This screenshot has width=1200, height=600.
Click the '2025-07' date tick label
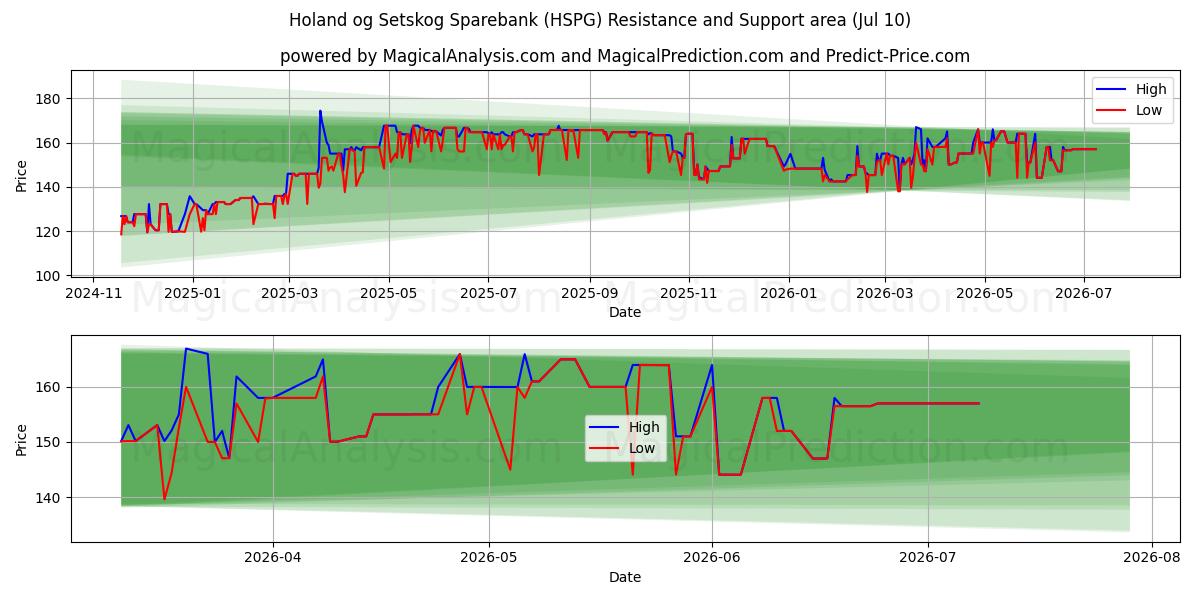pyautogui.click(x=488, y=294)
